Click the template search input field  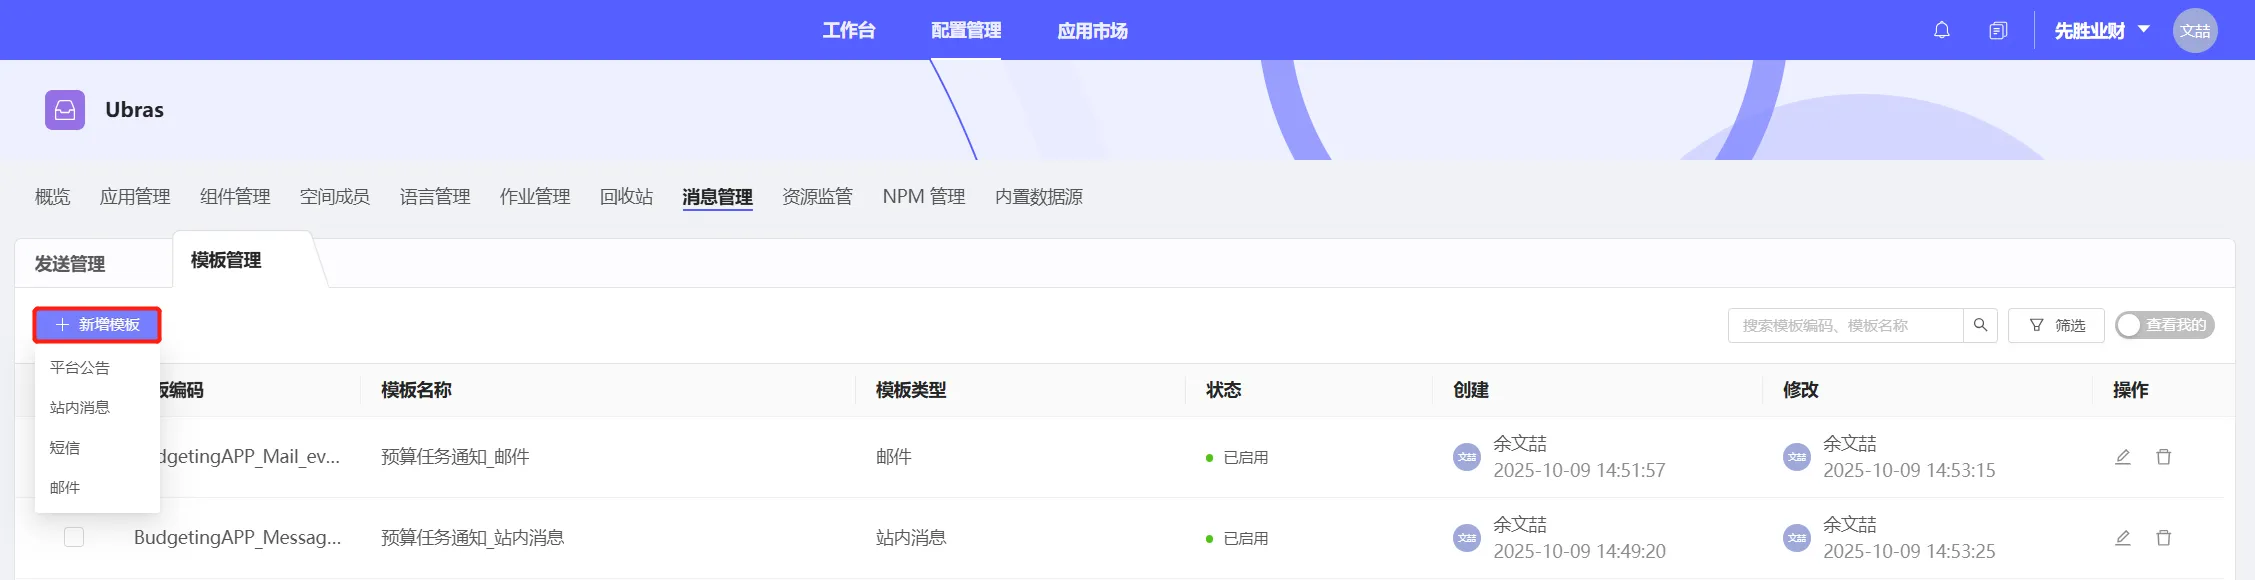[x=1844, y=325]
